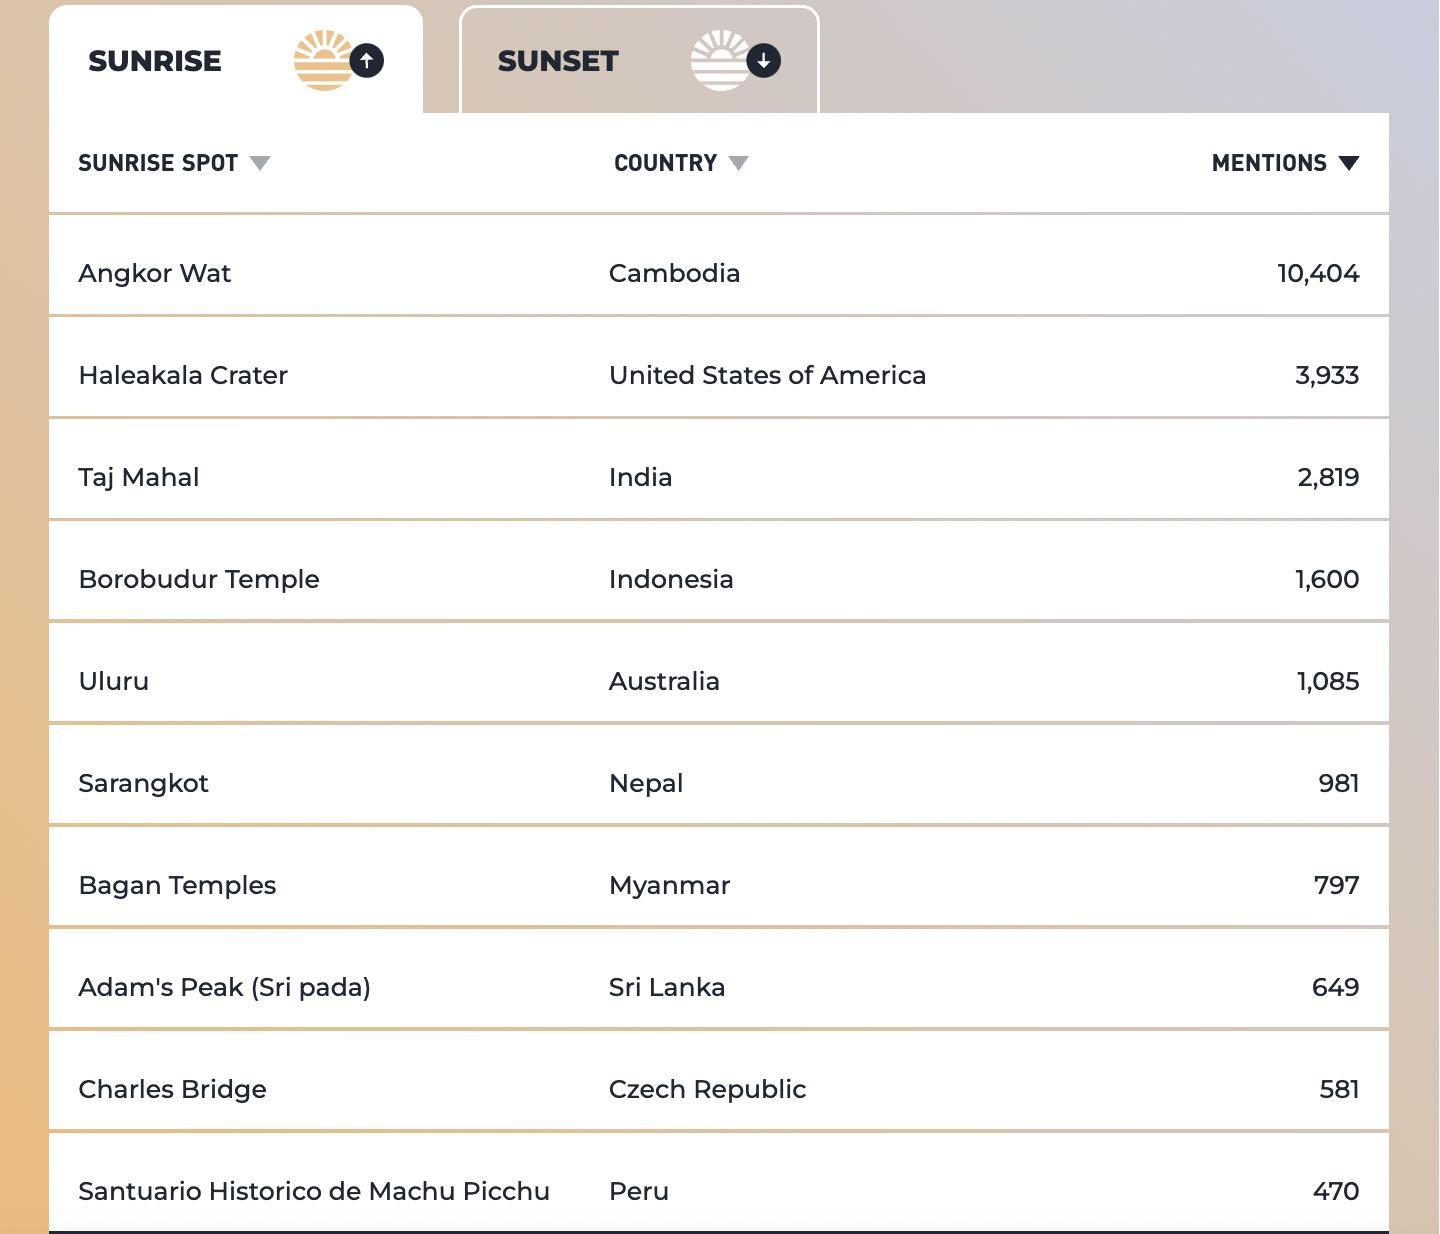The width and height of the screenshot is (1440, 1234).
Task: Sort by Sunrise Spot using its arrow
Action: click(260, 163)
